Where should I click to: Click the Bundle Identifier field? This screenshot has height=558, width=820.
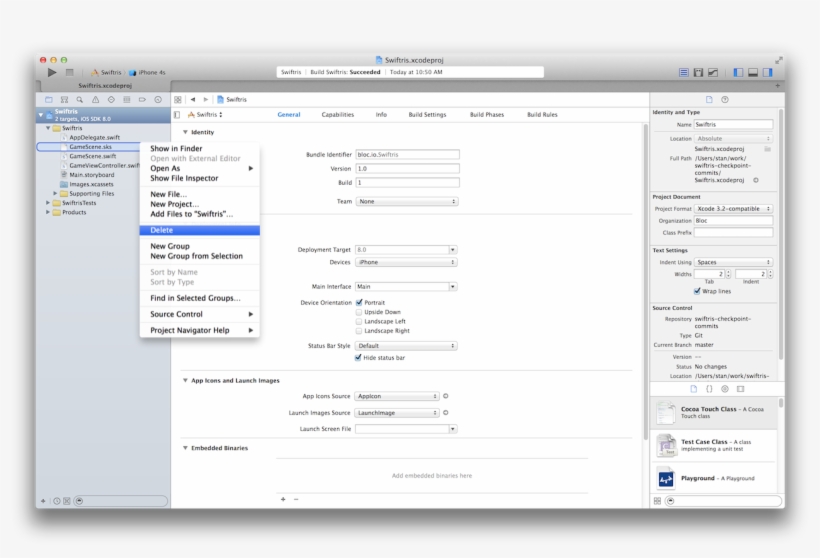click(x=407, y=155)
